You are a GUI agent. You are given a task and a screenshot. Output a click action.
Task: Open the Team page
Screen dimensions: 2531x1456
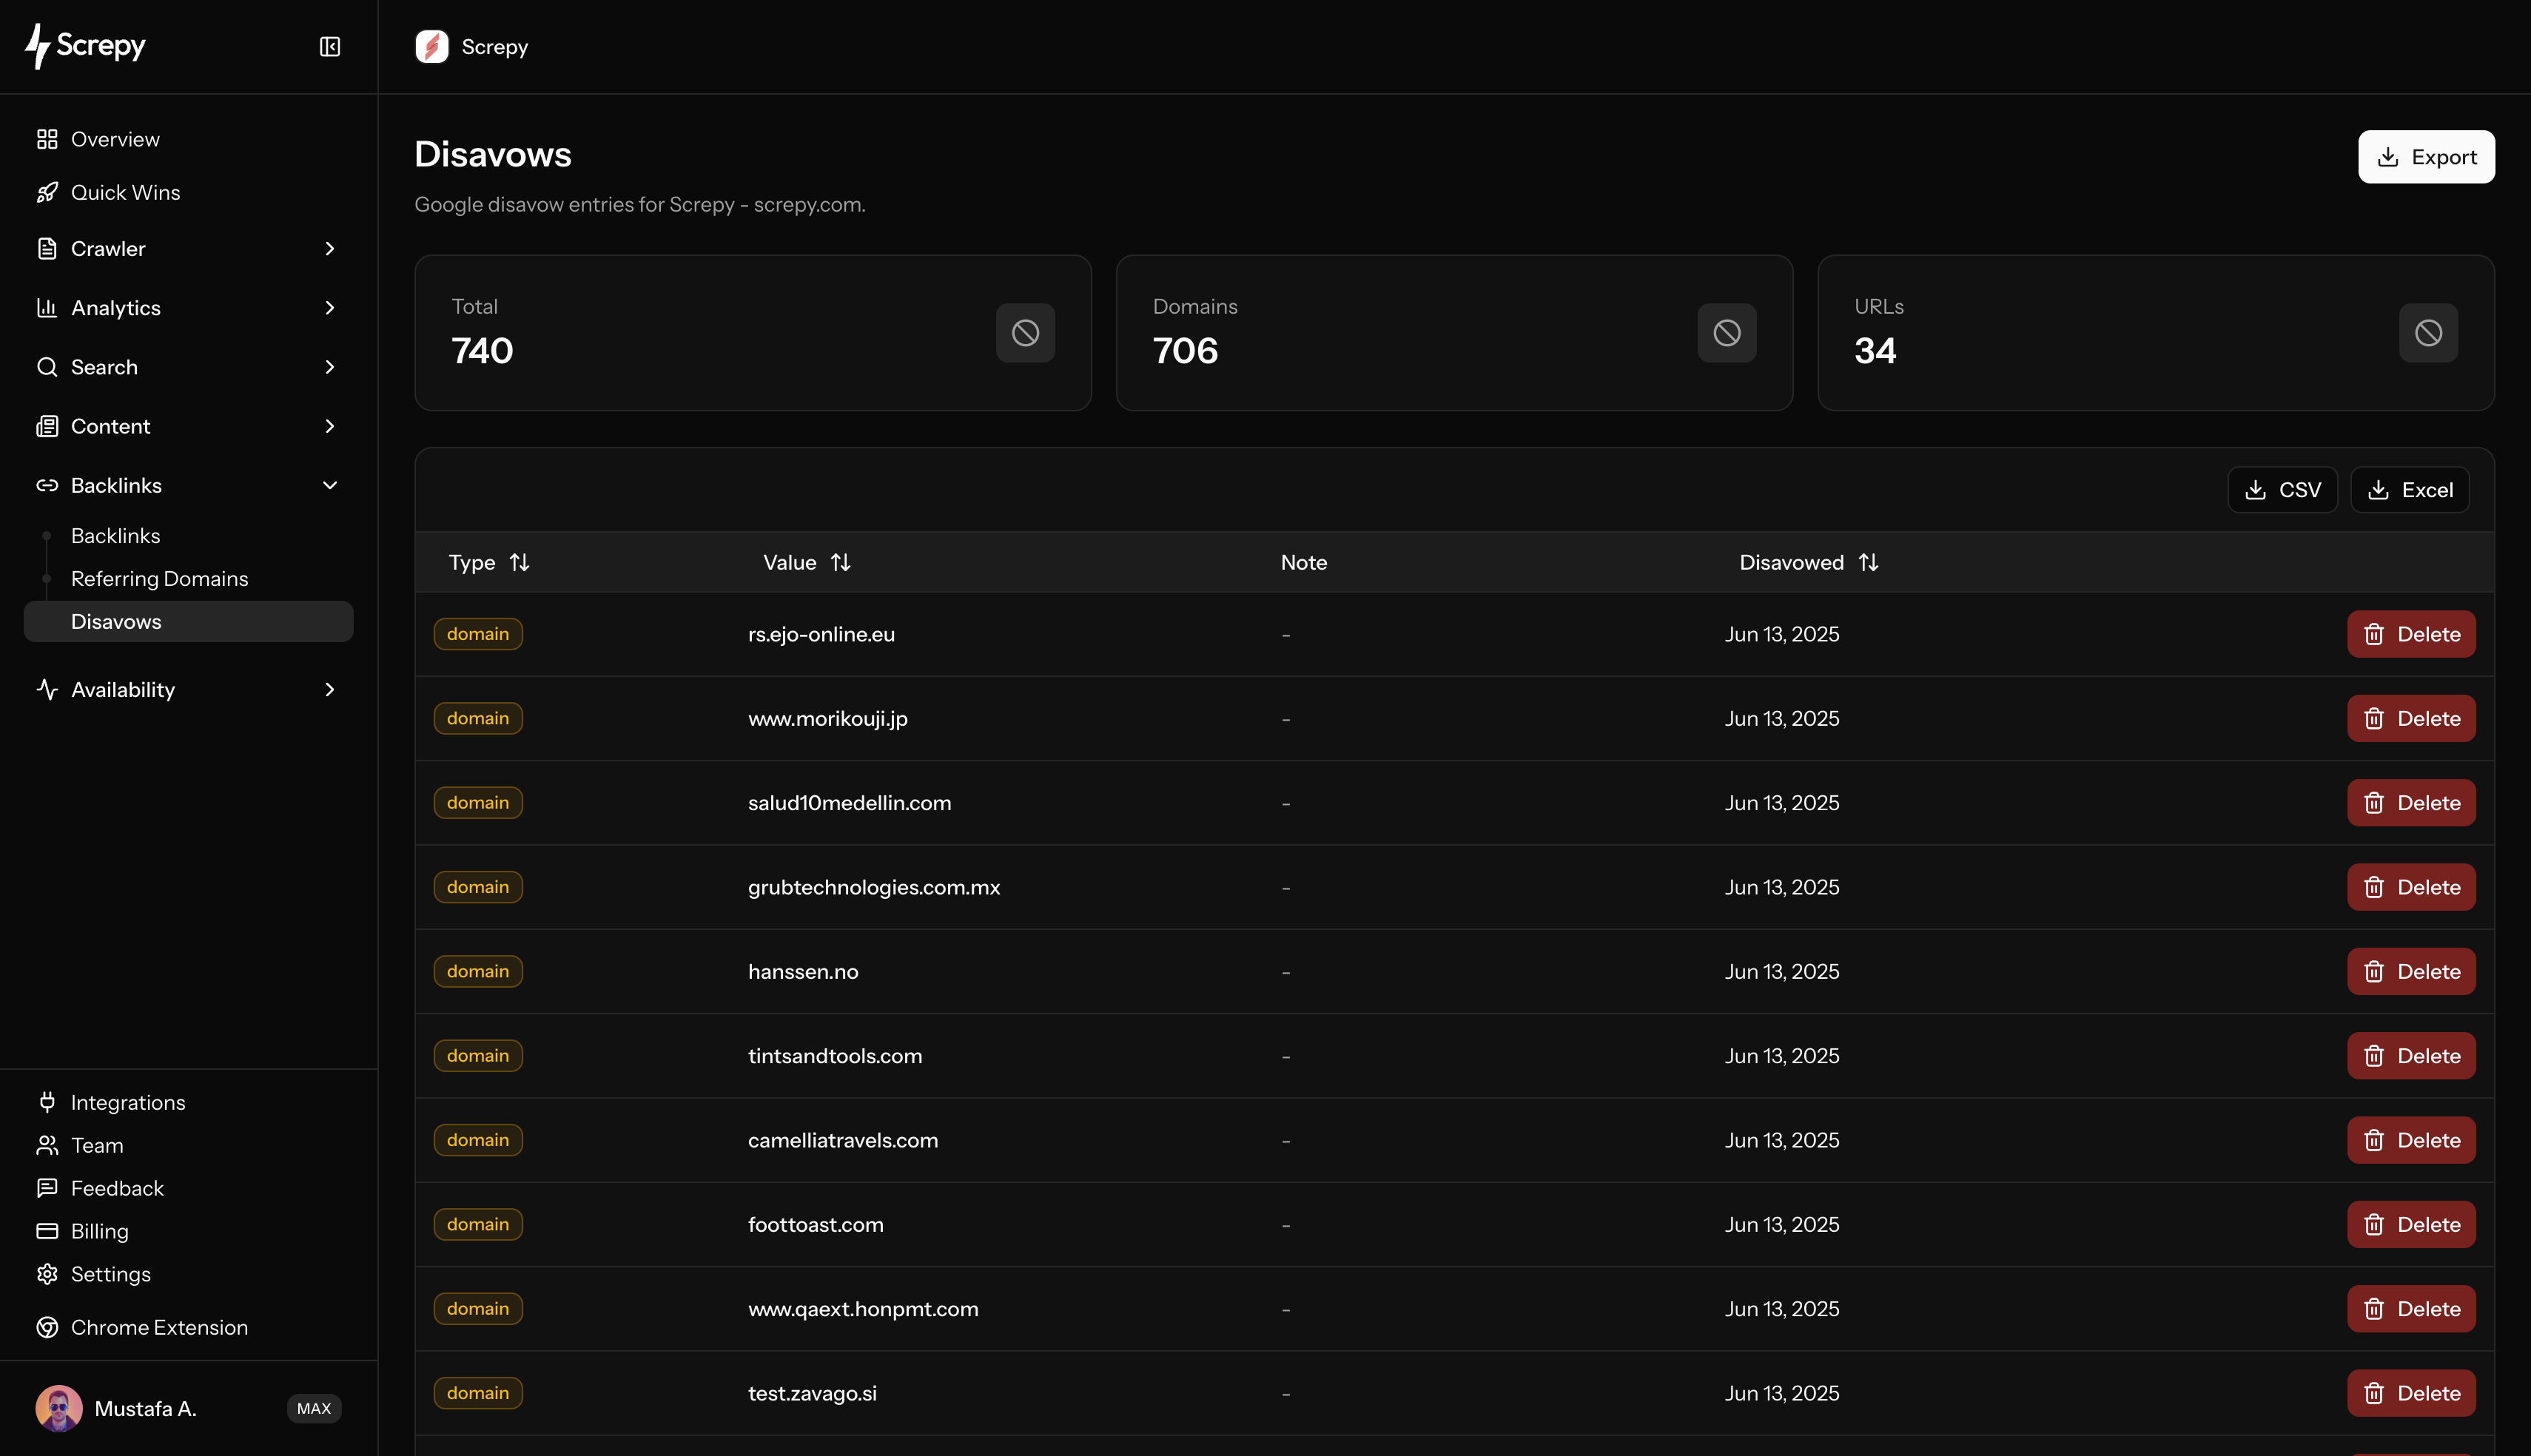coord(97,1145)
